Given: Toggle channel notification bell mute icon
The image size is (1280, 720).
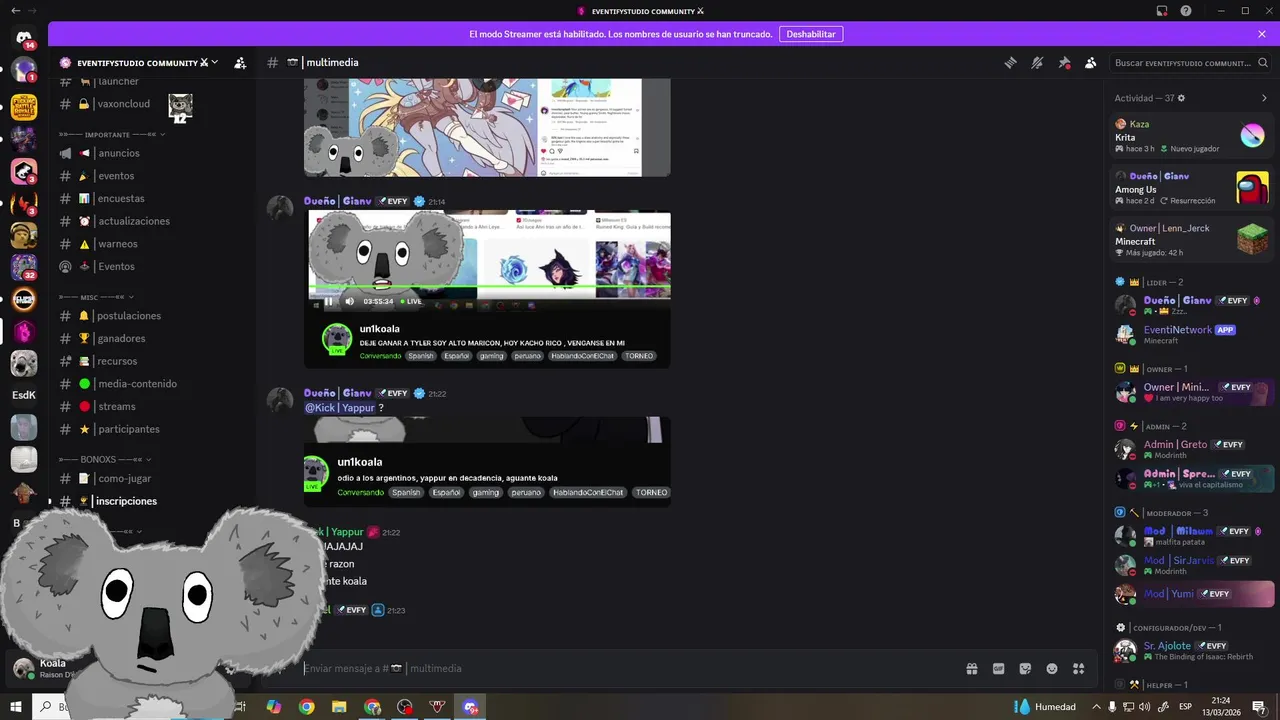Looking at the screenshot, I should 1037,63.
